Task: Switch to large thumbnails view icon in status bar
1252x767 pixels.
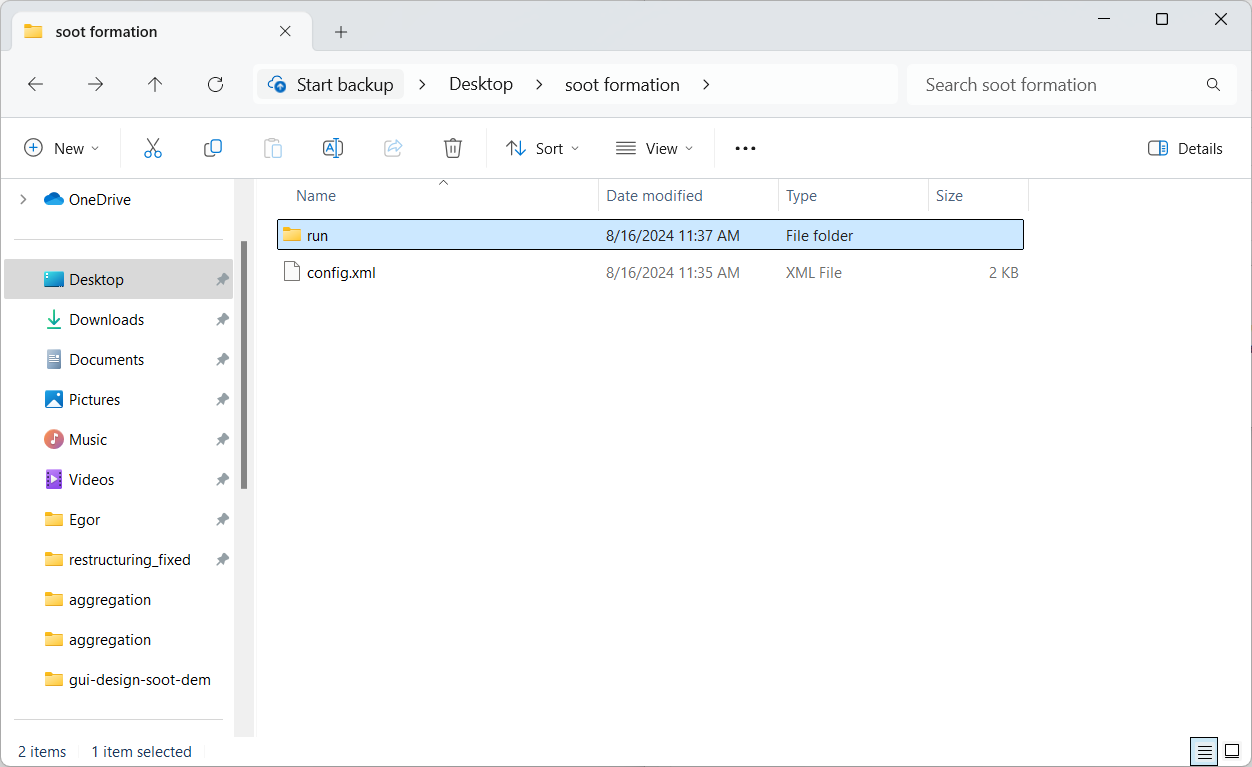Action: click(x=1232, y=752)
